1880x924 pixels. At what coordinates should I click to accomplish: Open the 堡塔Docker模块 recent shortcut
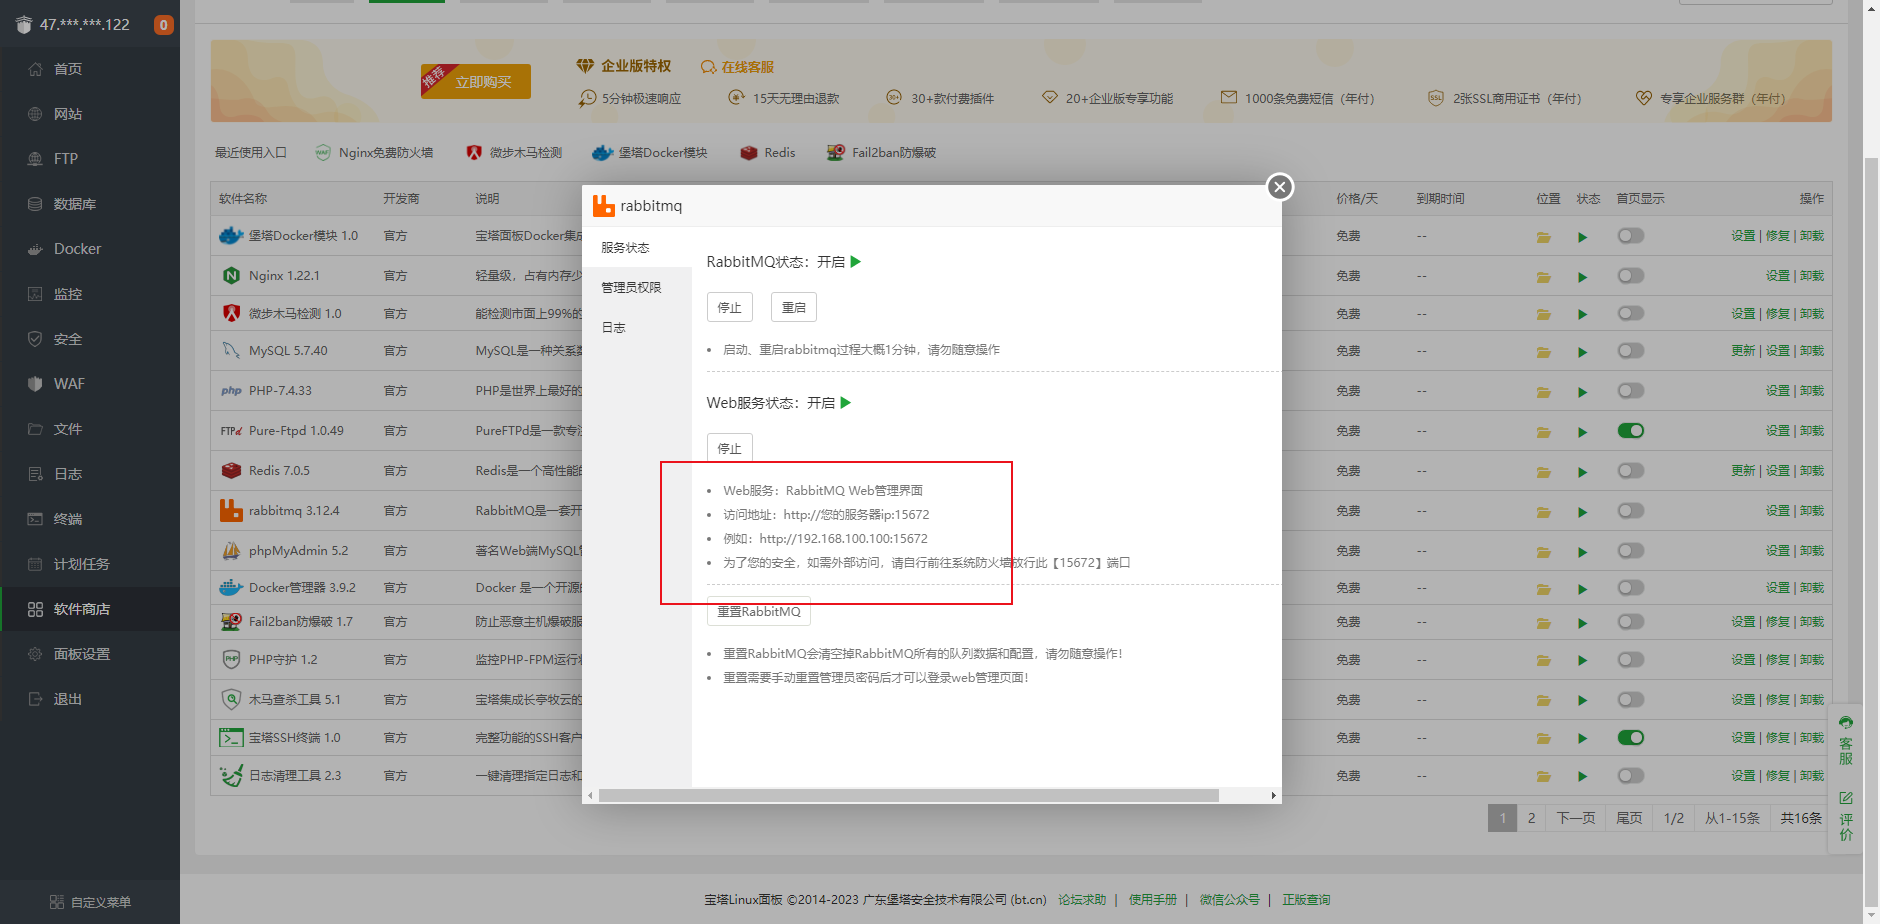650,153
